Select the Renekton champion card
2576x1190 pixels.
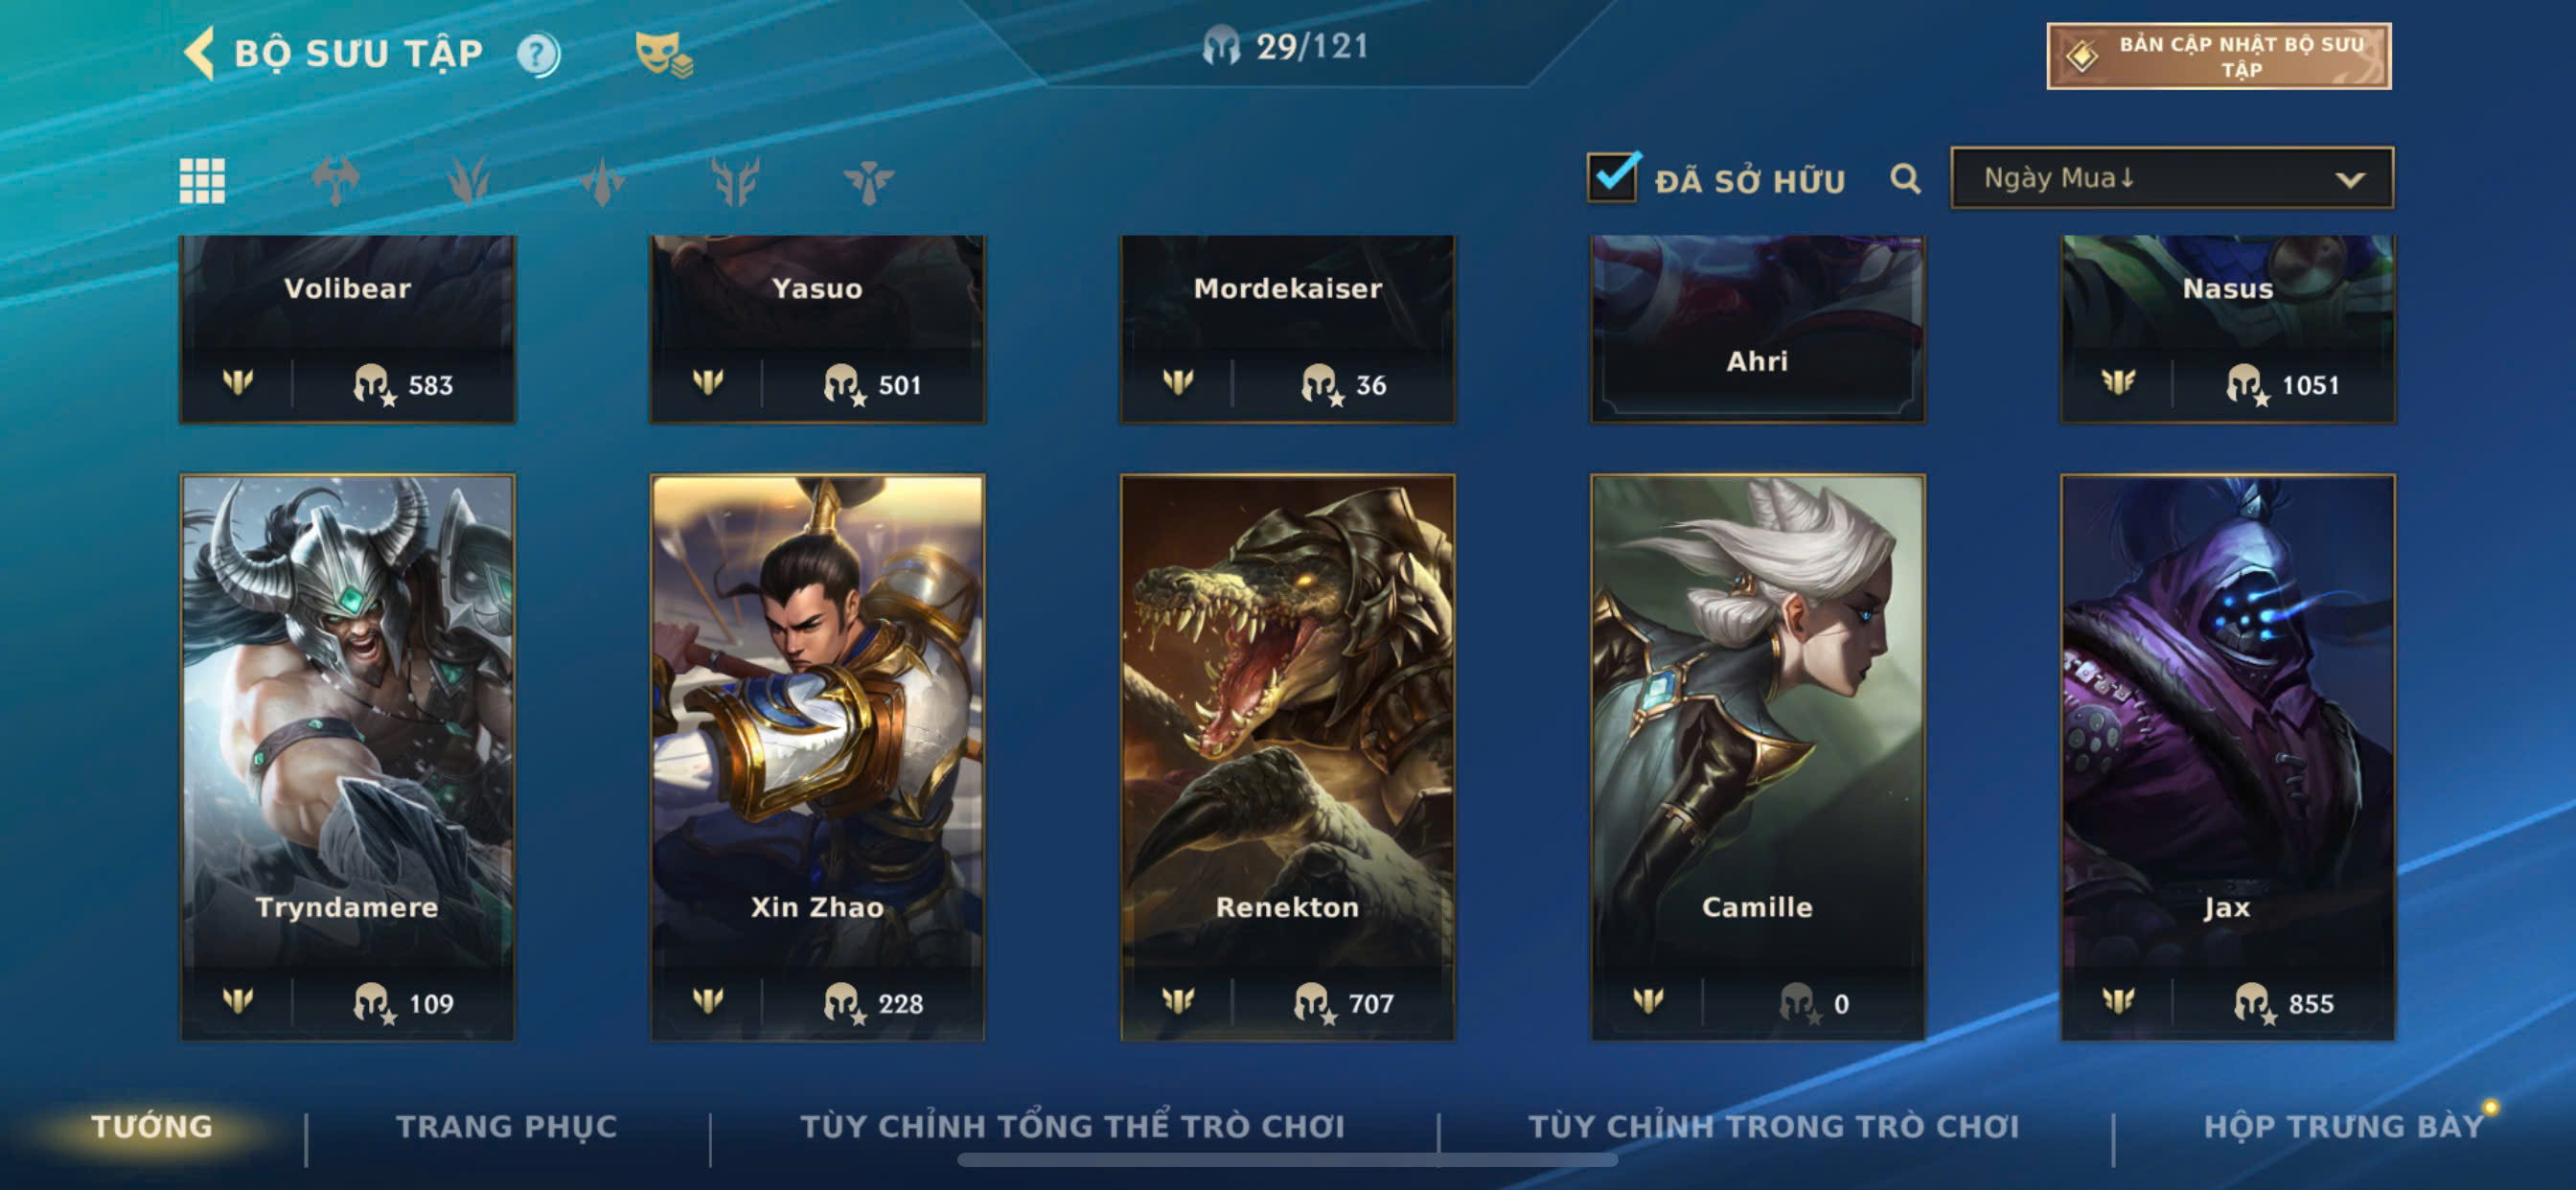coord(1287,757)
